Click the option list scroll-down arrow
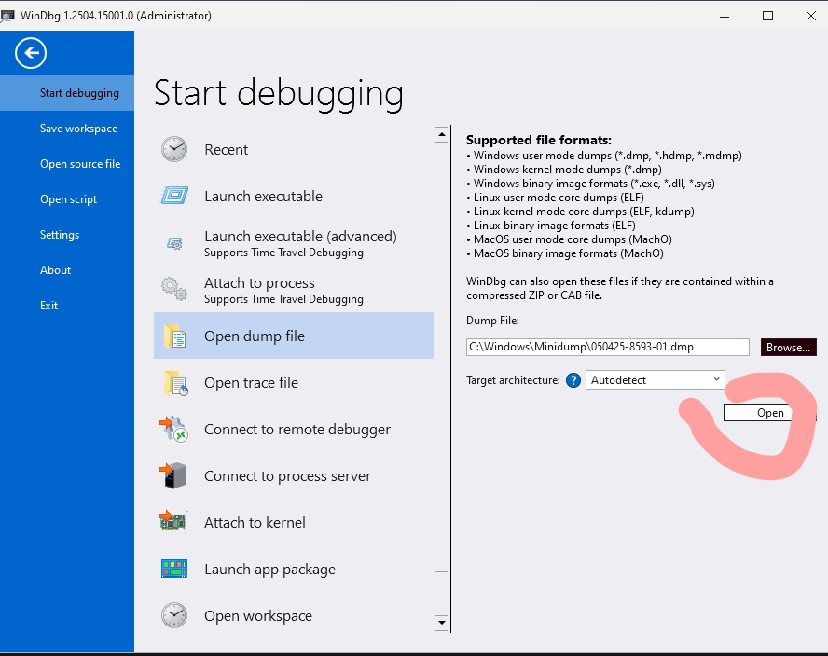Screen dimensions: 828x656 pos(442,623)
